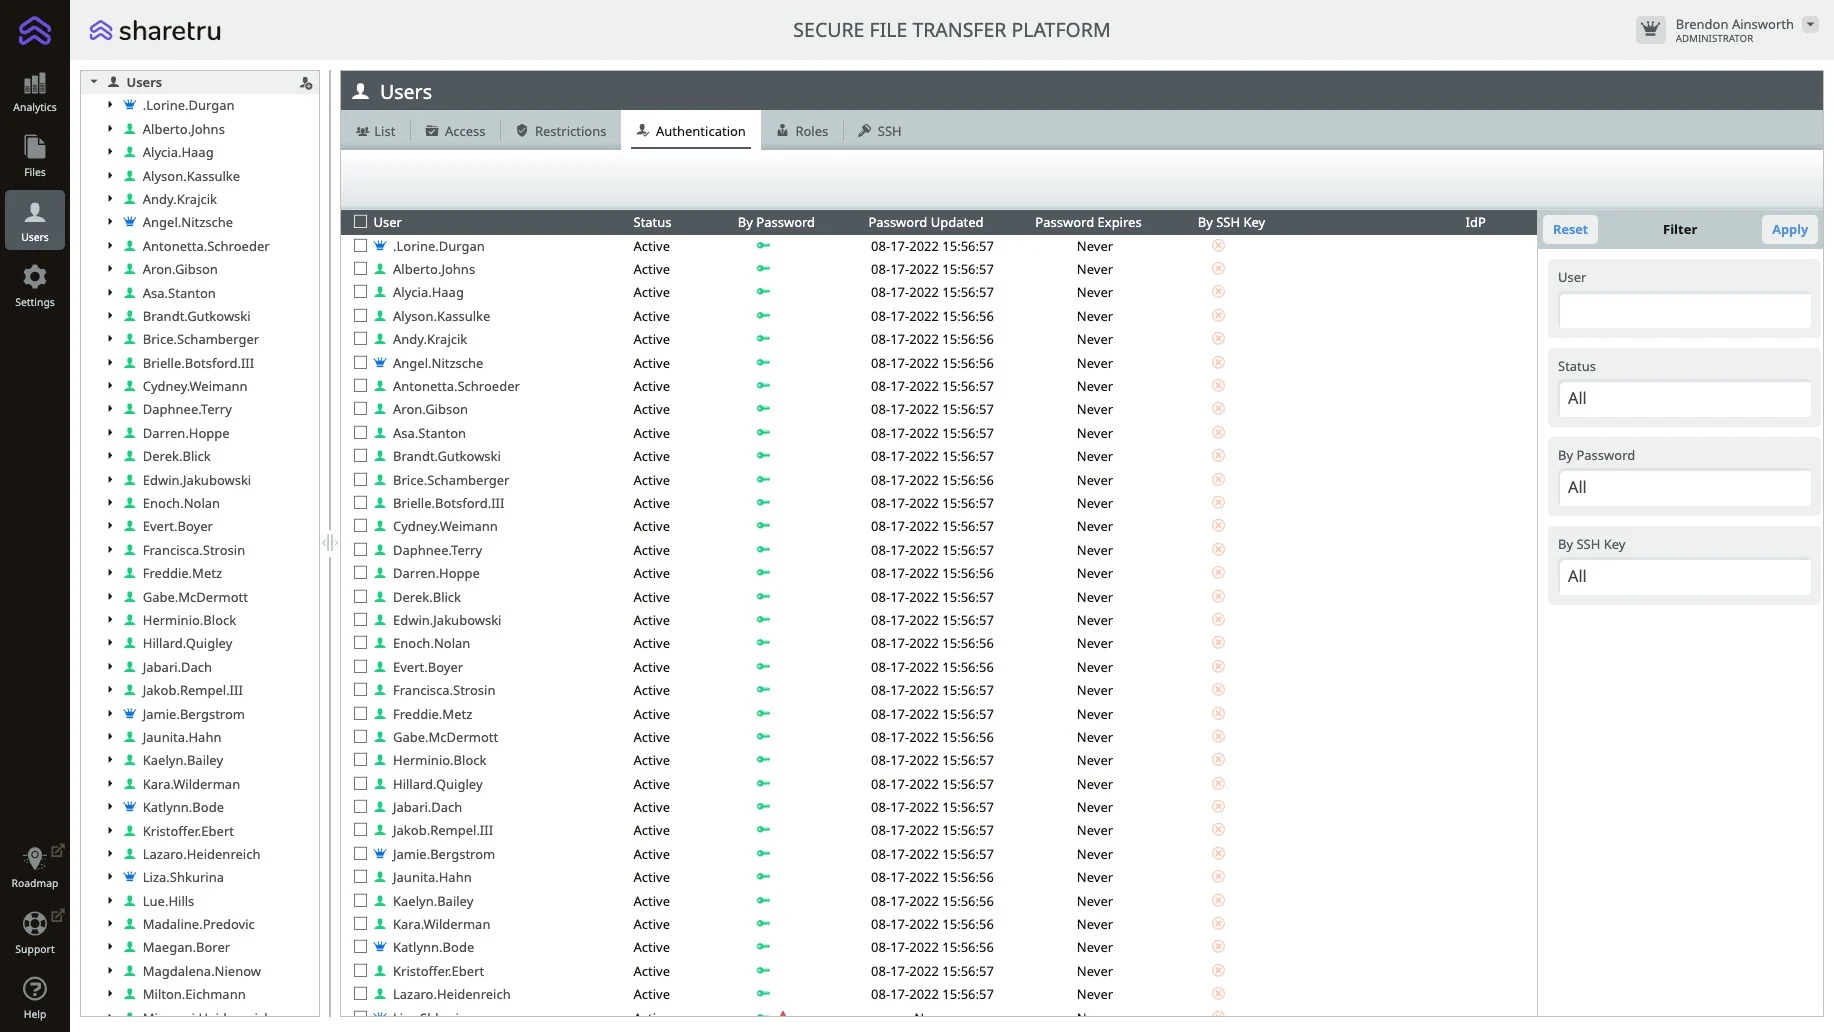The height and width of the screenshot is (1032, 1834).
Task: Toggle the select-all checkbox in User header
Action: (x=360, y=222)
